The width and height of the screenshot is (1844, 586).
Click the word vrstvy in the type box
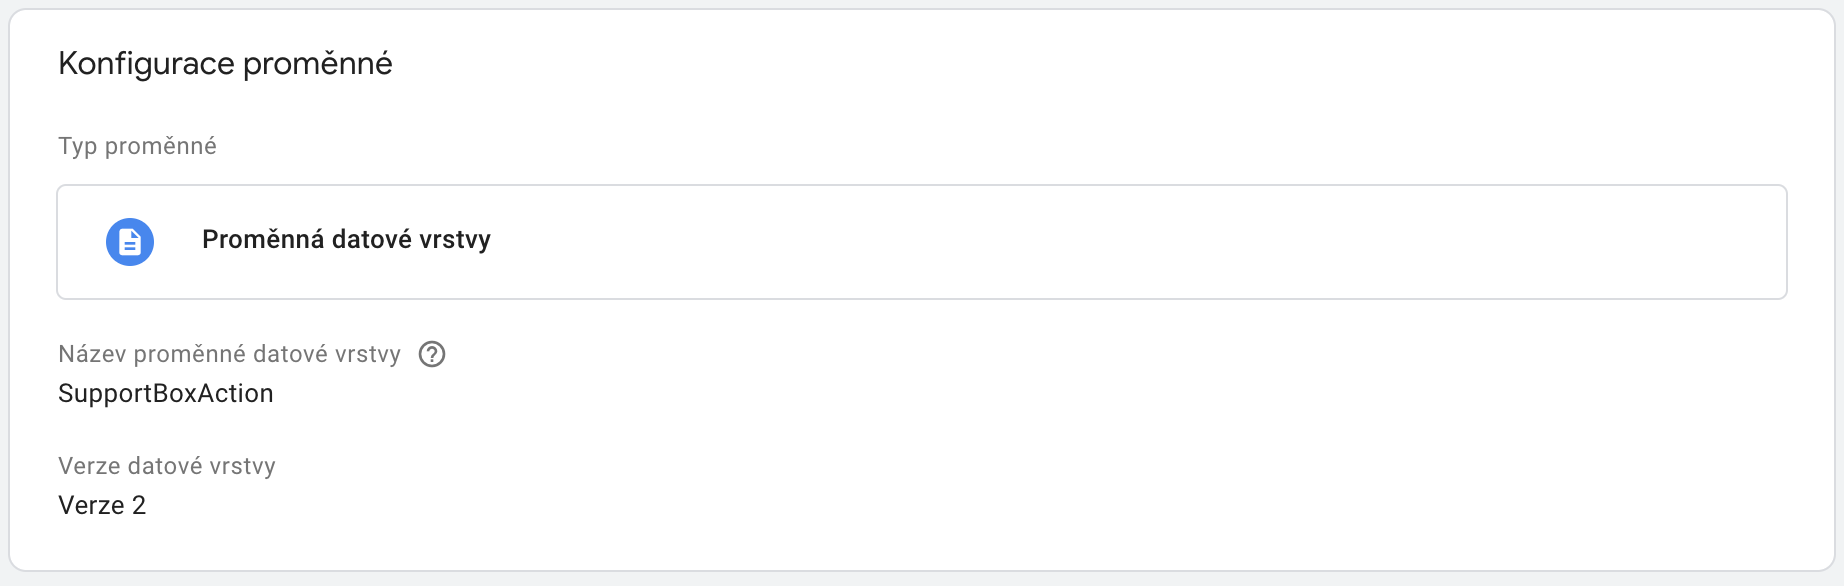click(x=455, y=240)
